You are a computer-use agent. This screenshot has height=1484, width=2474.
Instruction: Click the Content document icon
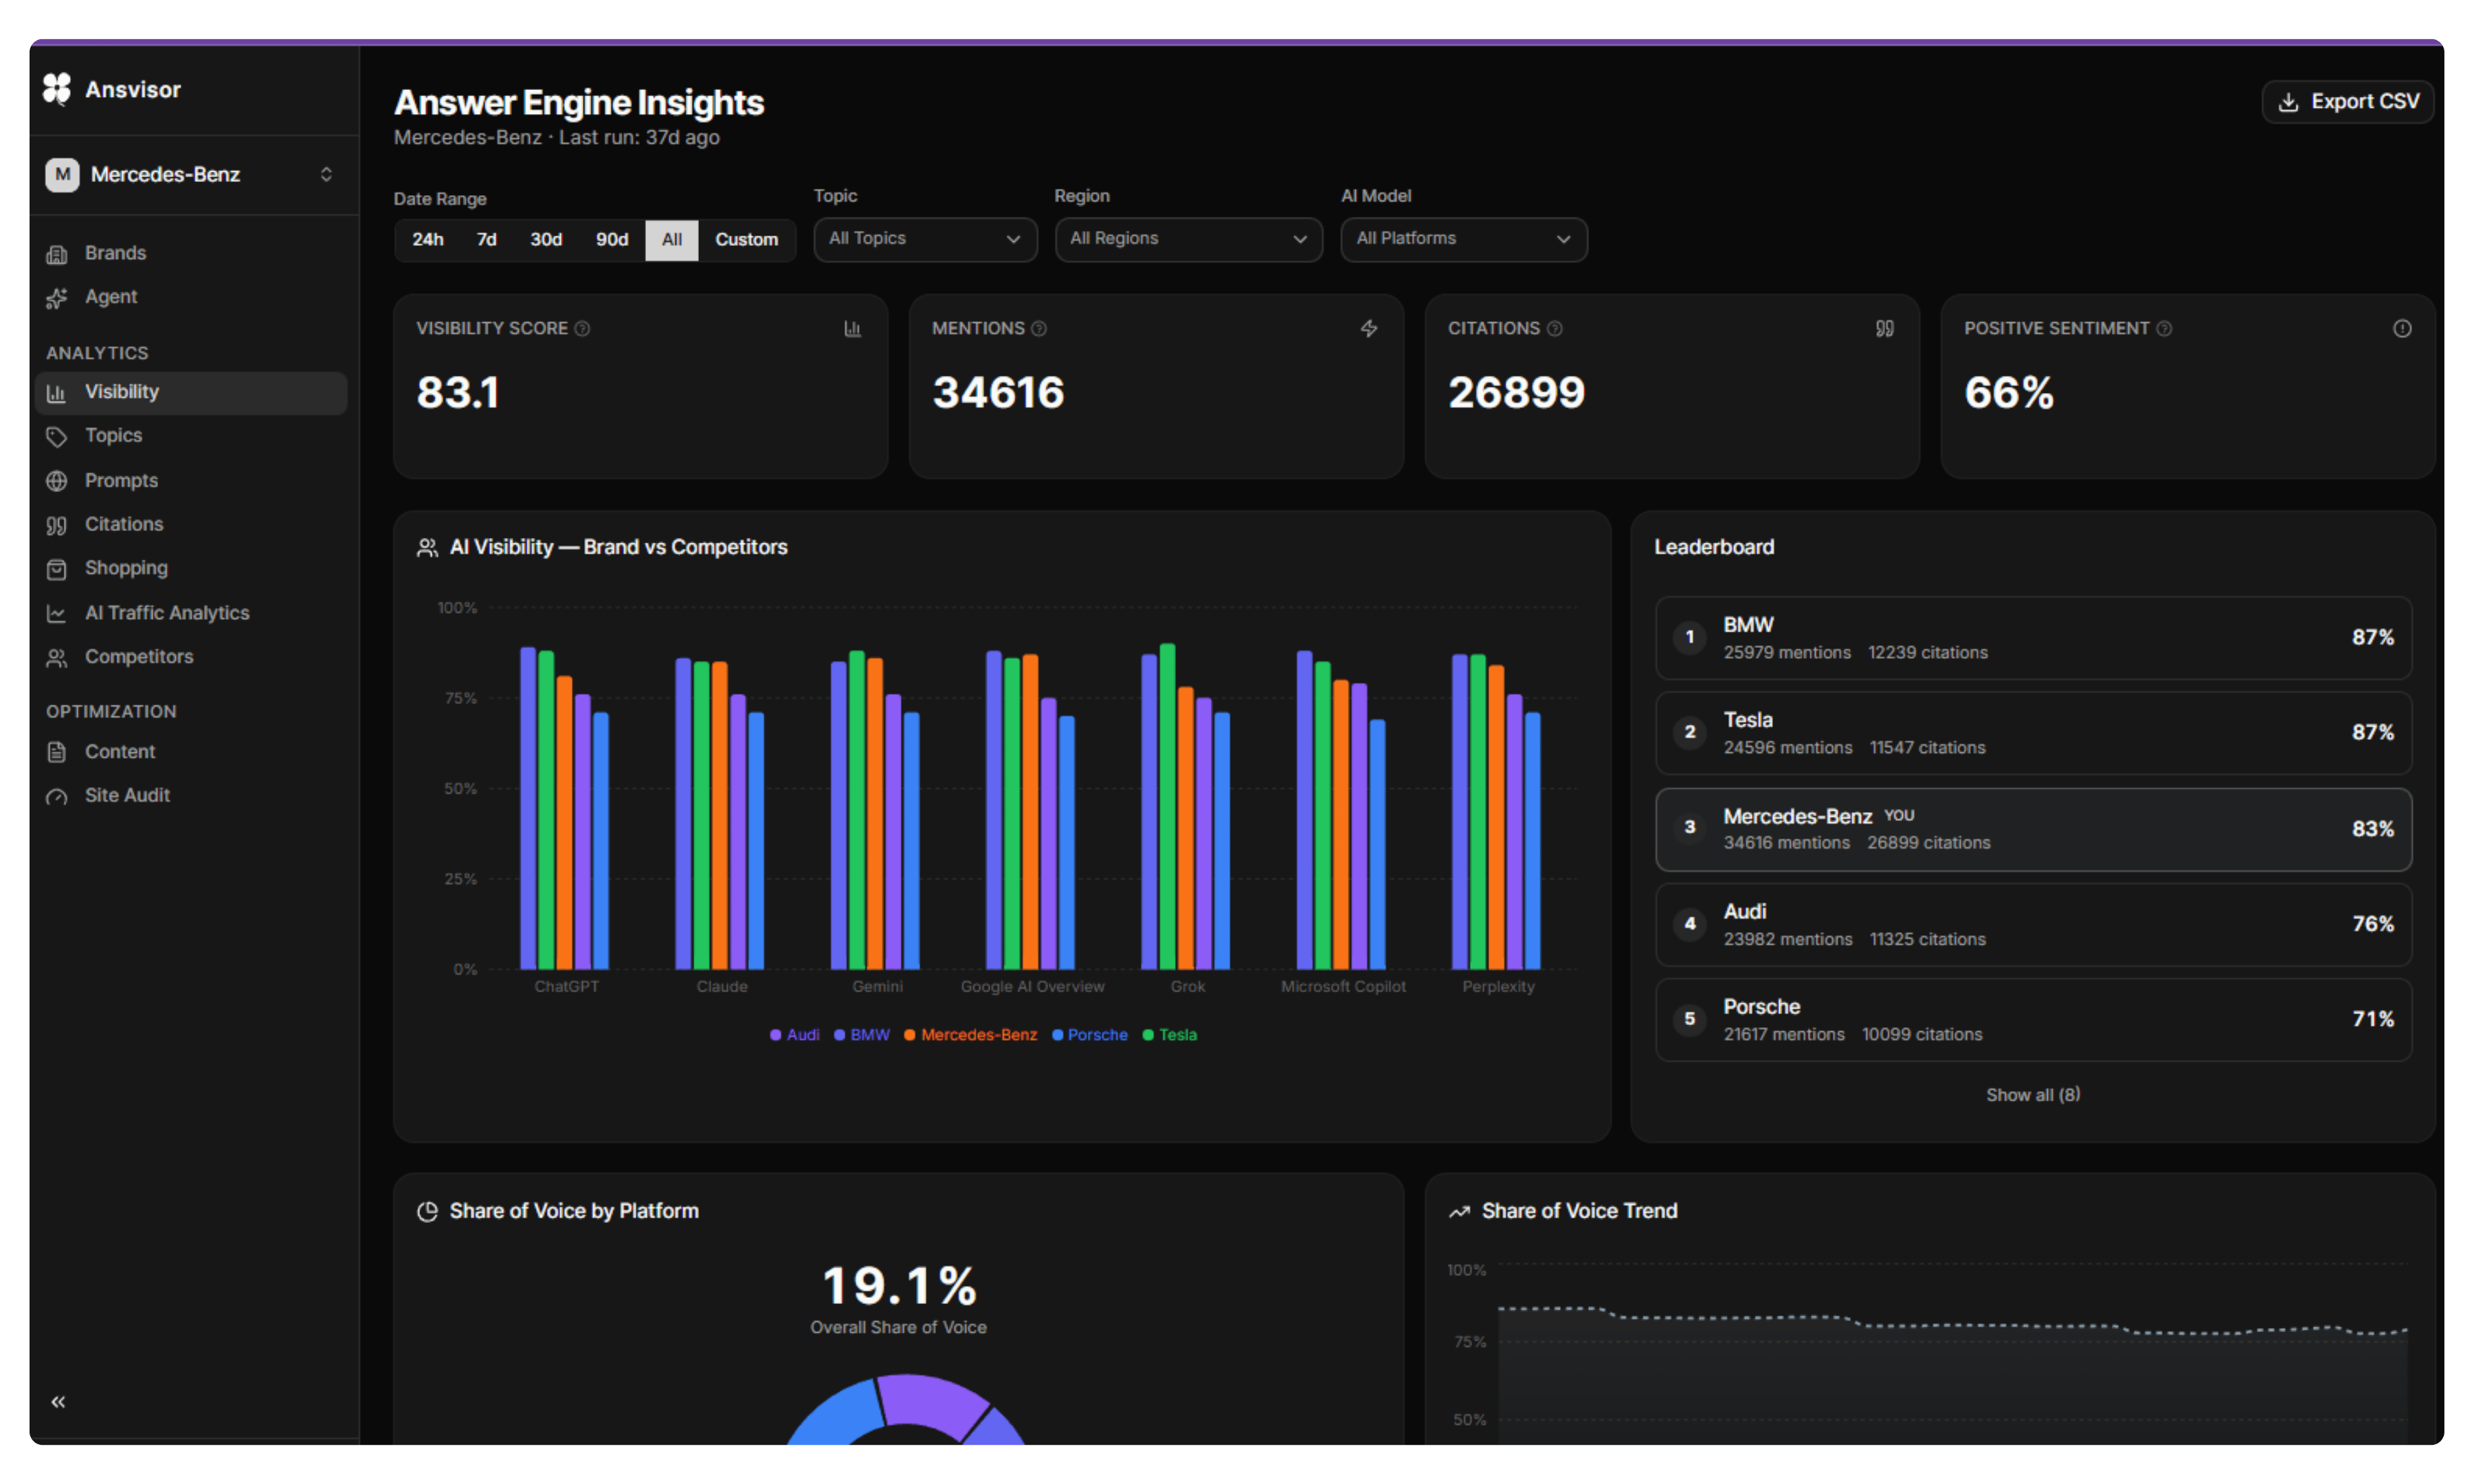point(57,752)
